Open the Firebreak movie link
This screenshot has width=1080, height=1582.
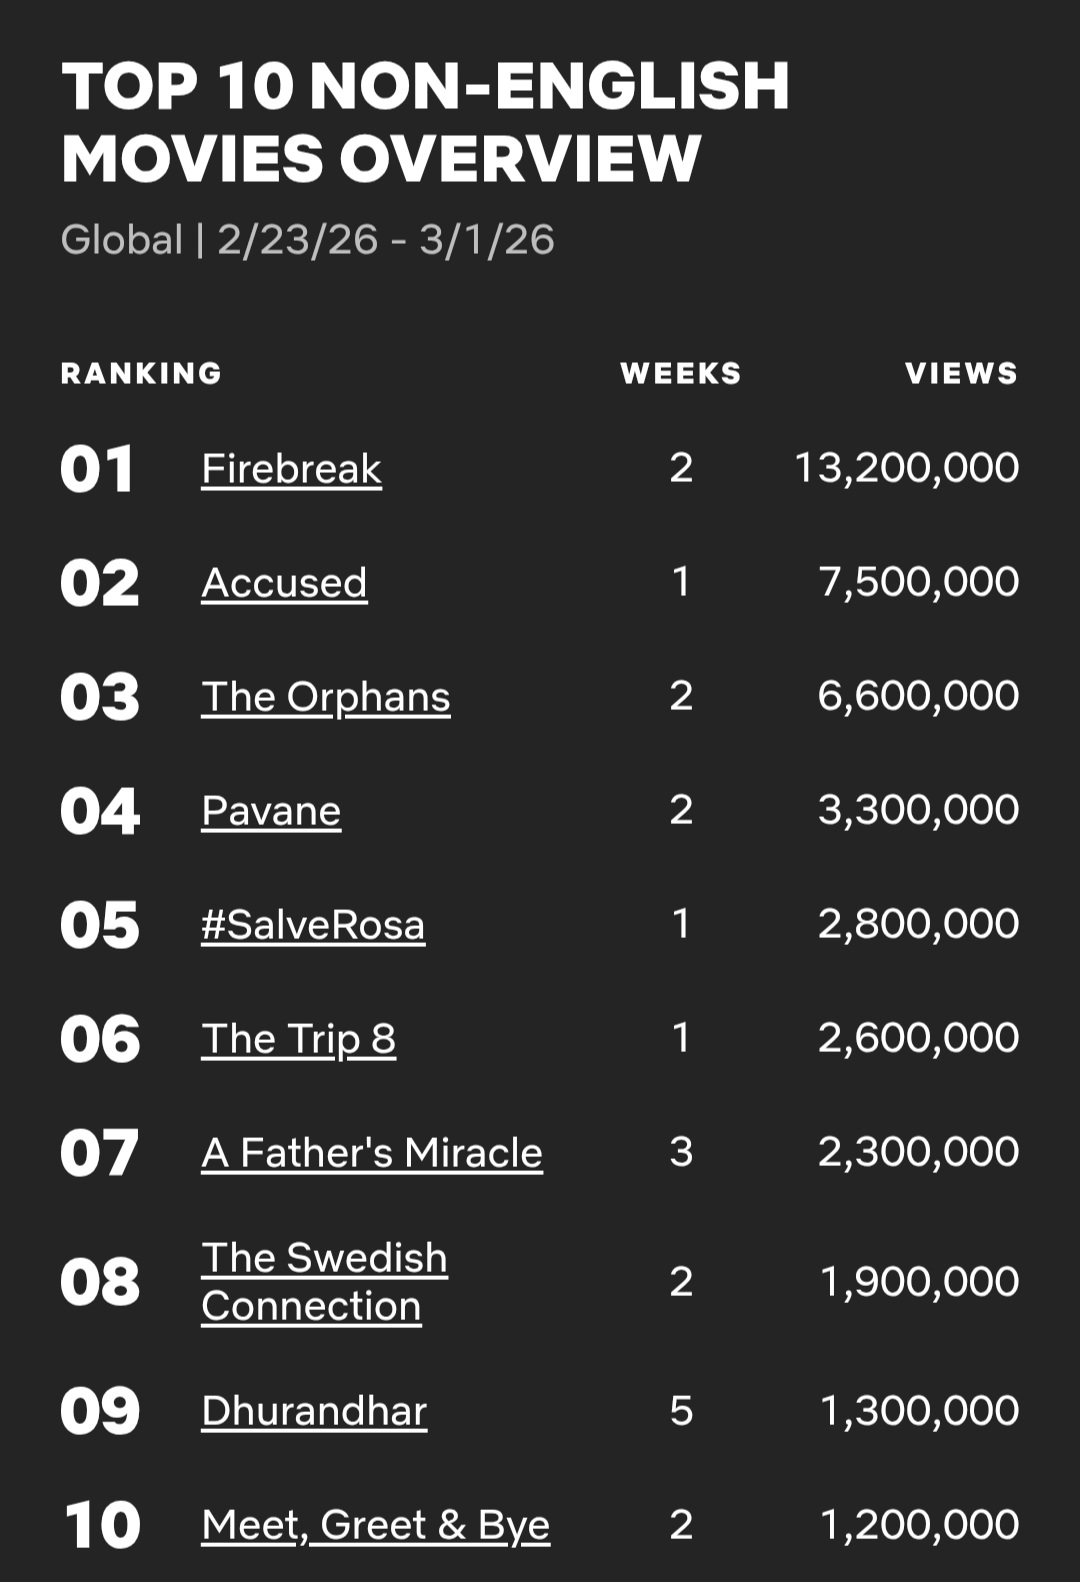(x=291, y=469)
